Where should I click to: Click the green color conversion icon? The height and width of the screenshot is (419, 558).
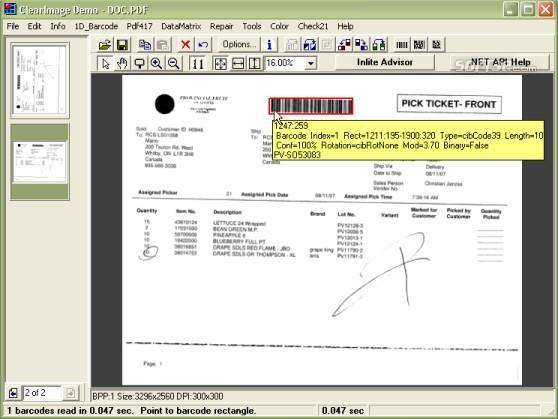tap(379, 45)
